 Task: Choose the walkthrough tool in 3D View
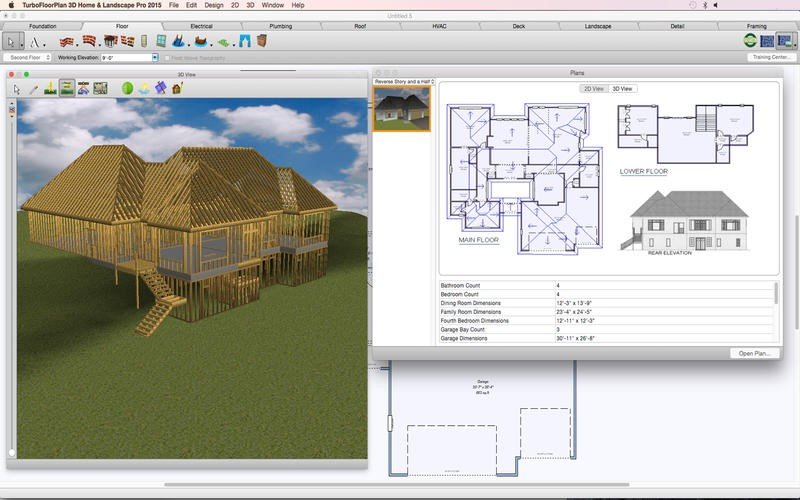pyautogui.click(x=50, y=88)
